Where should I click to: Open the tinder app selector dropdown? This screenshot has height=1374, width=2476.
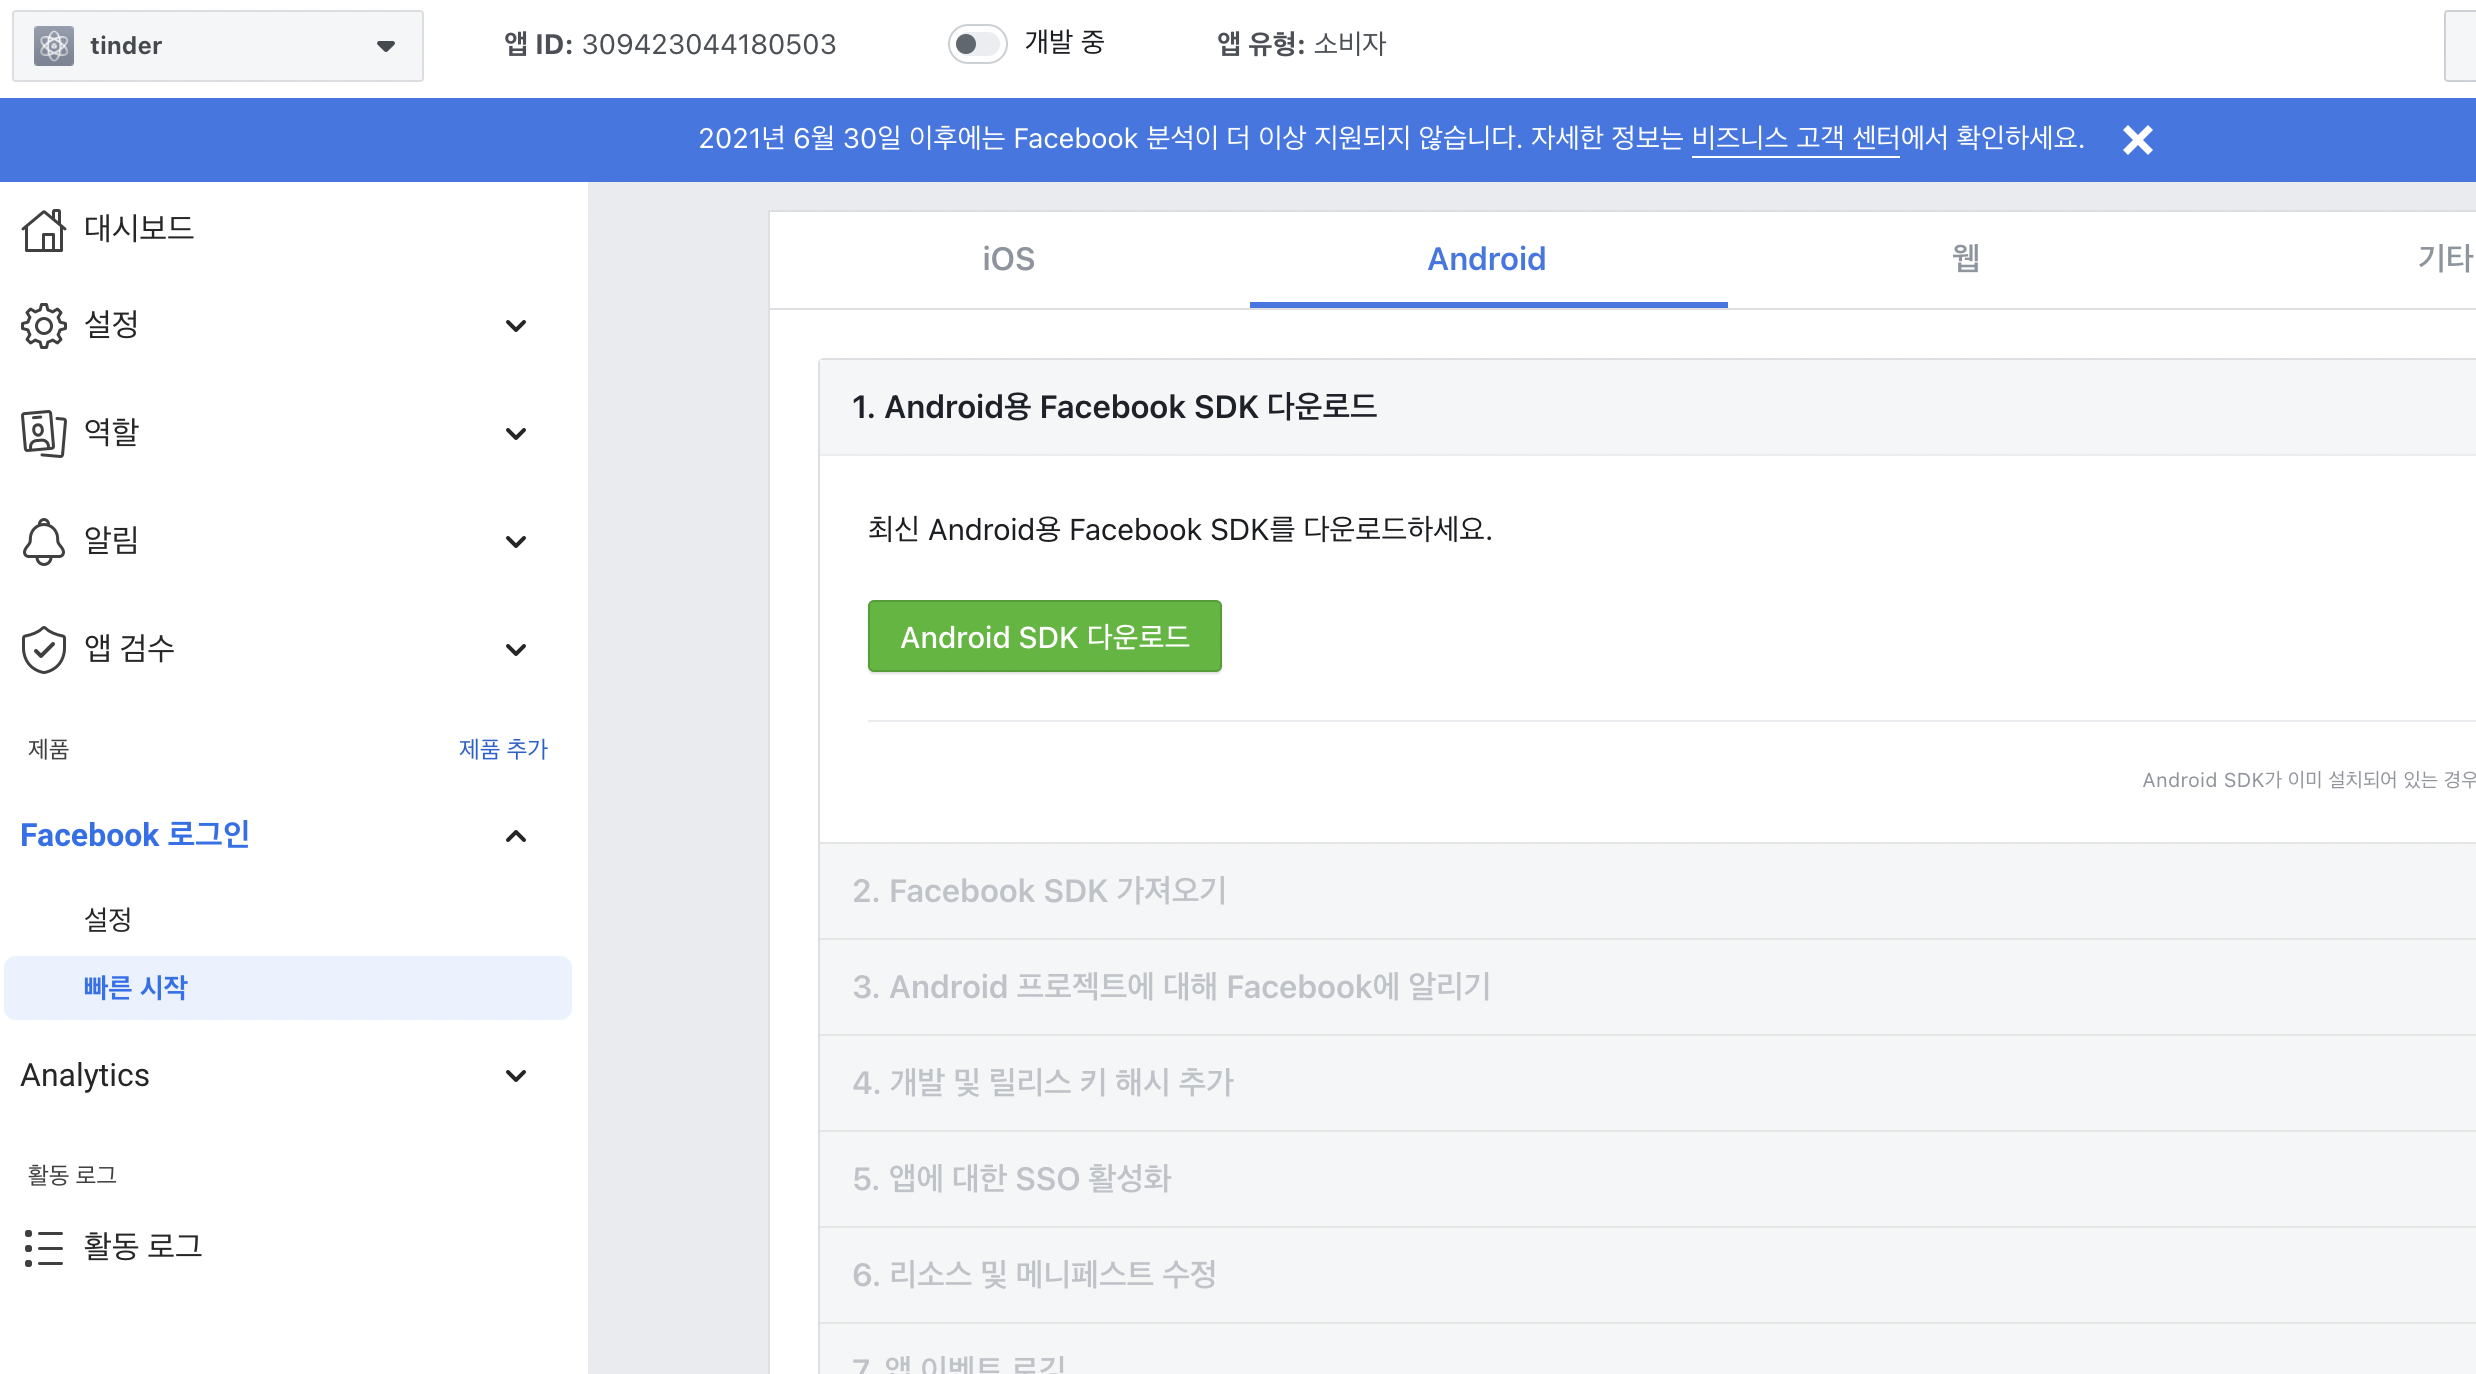(385, 46)
